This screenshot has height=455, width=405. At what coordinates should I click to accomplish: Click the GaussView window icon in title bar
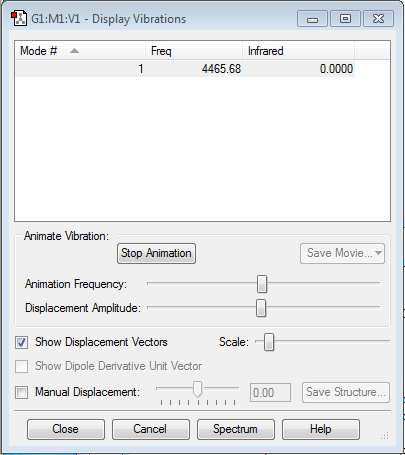[19, 19]
